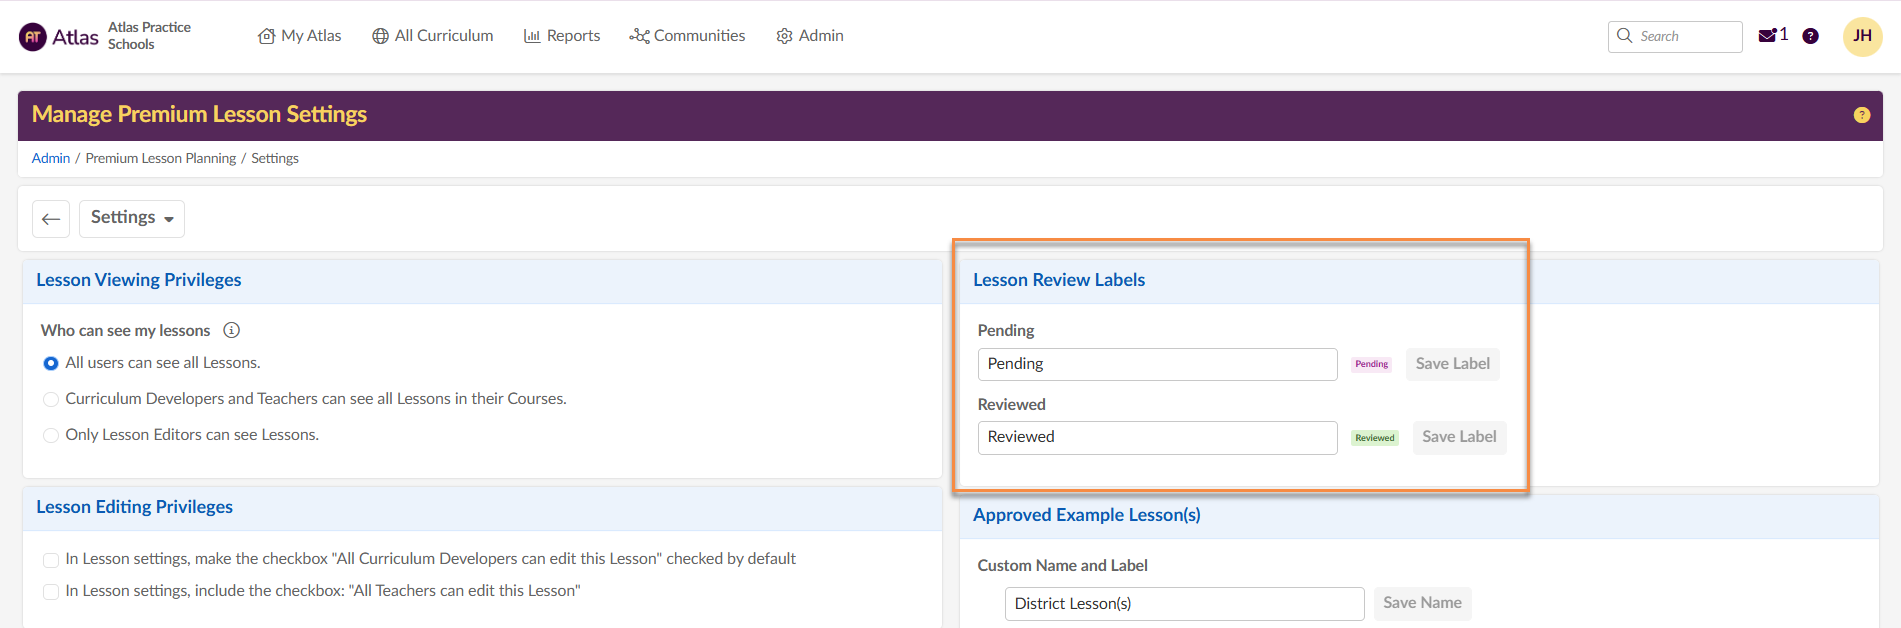Viewport: 1901px width, 628px height.
Task: Click the District Lesson(s) name field
Action: click(1184, 604)
